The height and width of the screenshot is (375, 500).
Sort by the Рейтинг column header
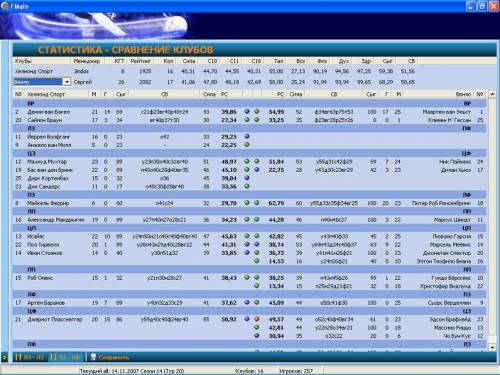point(141,61)
